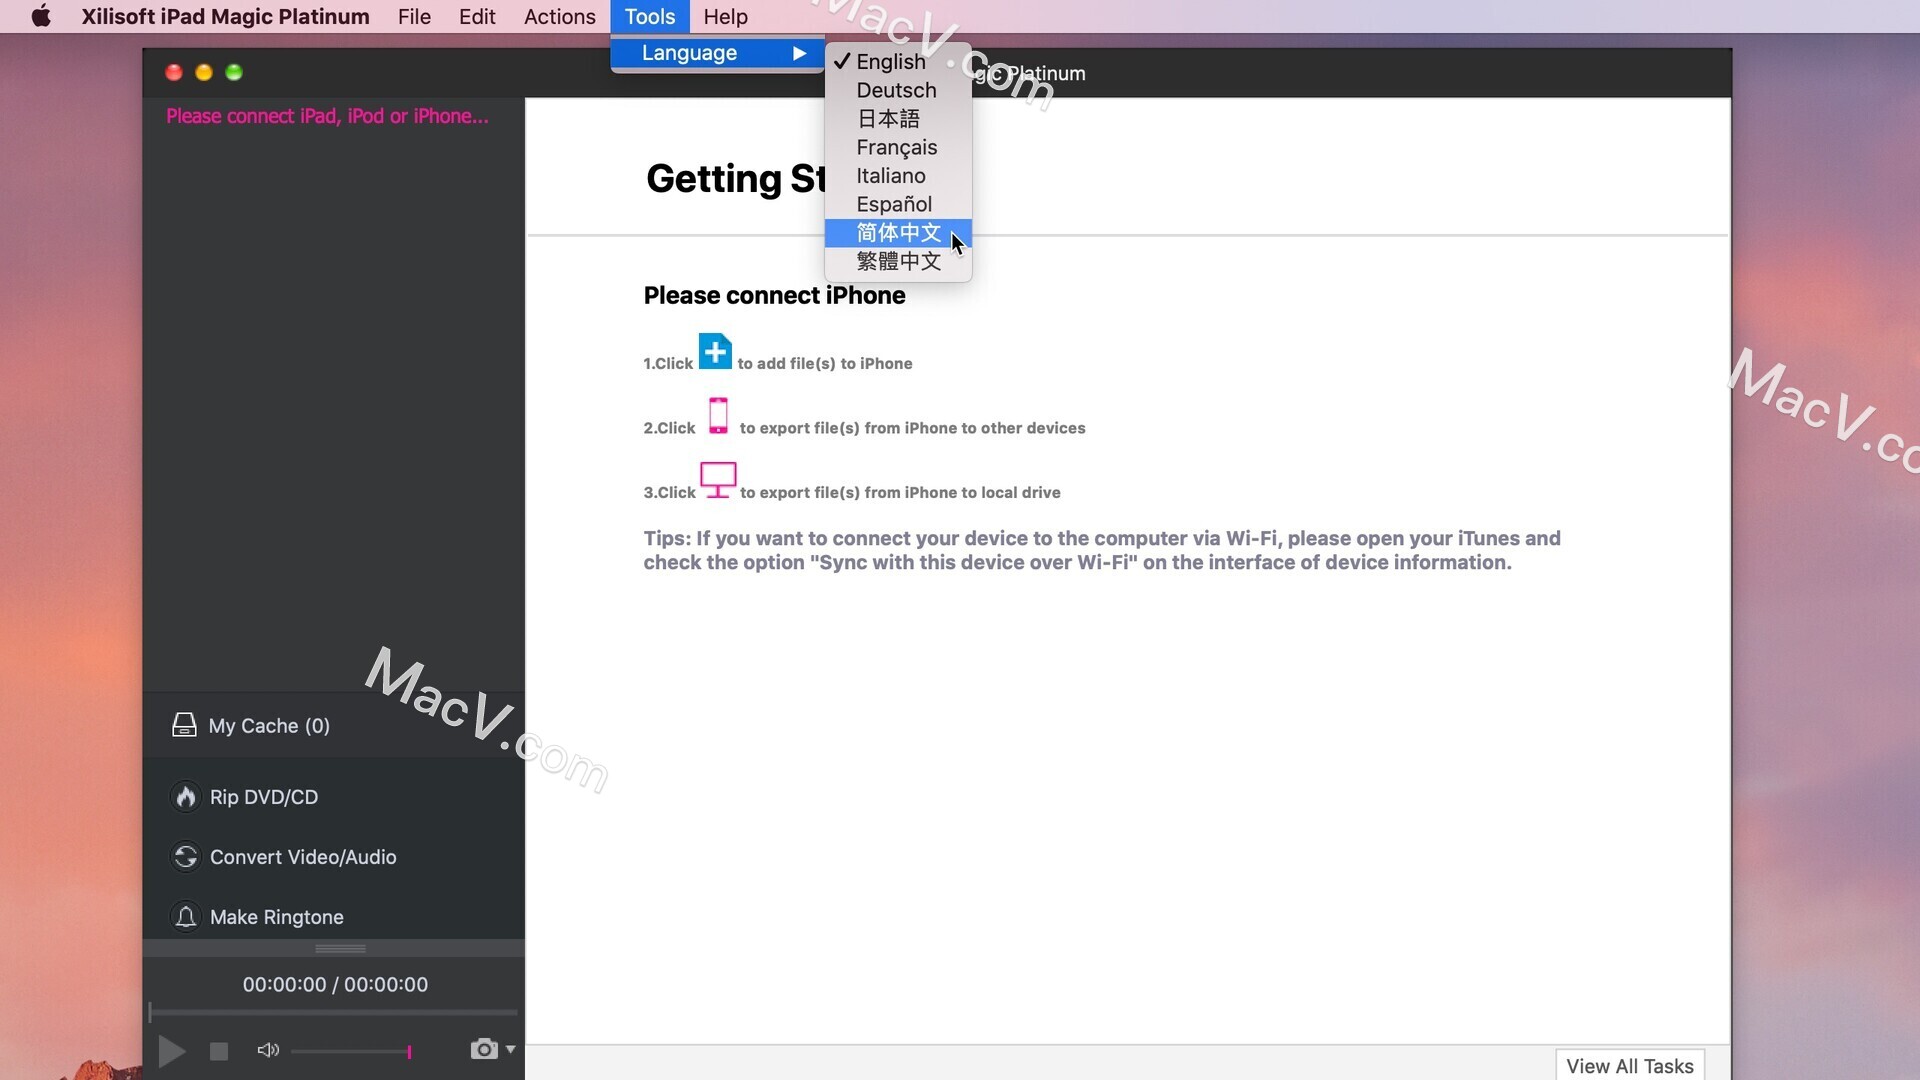Open the Tools menu
Viewport: 1920px width, 1080px height.
coord(649,16)
